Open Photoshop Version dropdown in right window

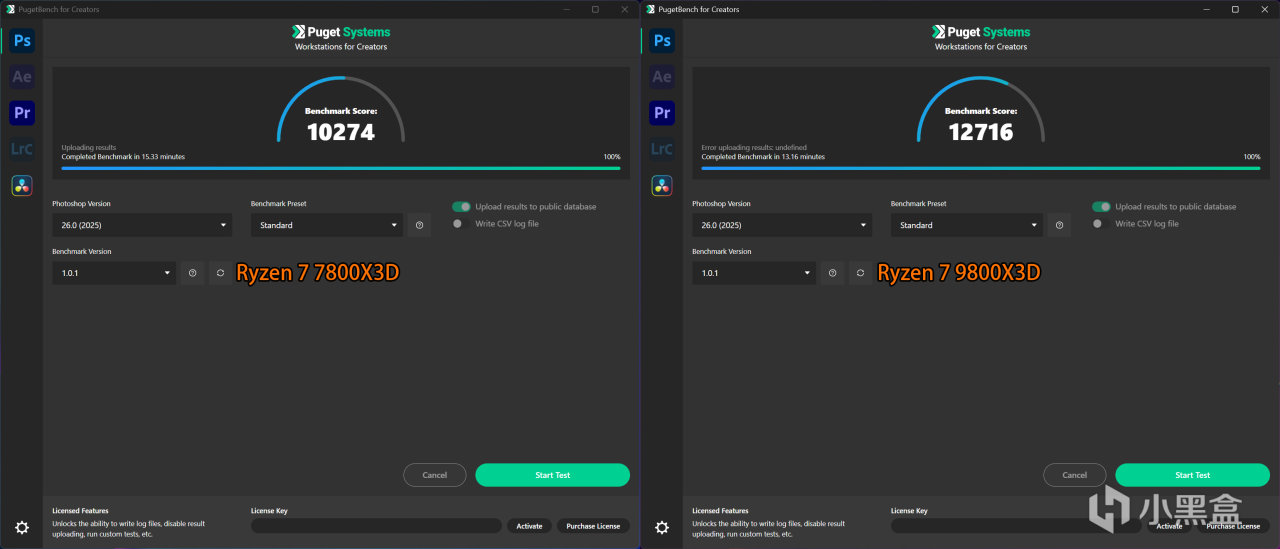pyautogui.click(x=782, y=225)
